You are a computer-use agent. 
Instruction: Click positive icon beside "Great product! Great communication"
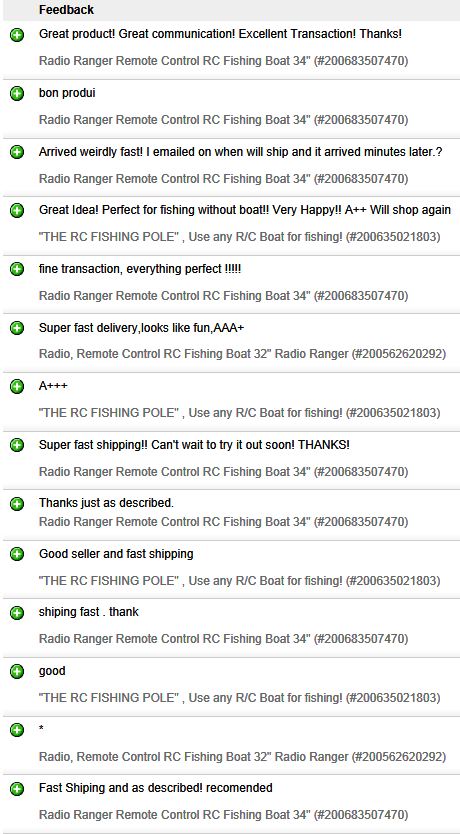[17, 35]
